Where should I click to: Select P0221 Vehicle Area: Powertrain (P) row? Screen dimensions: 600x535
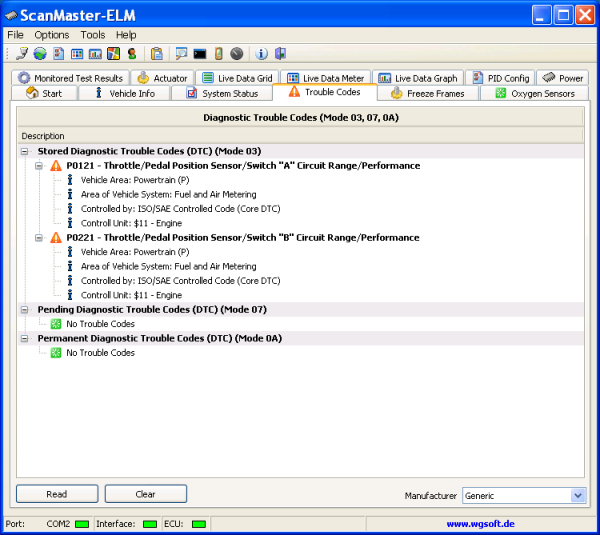pos(135,252)
